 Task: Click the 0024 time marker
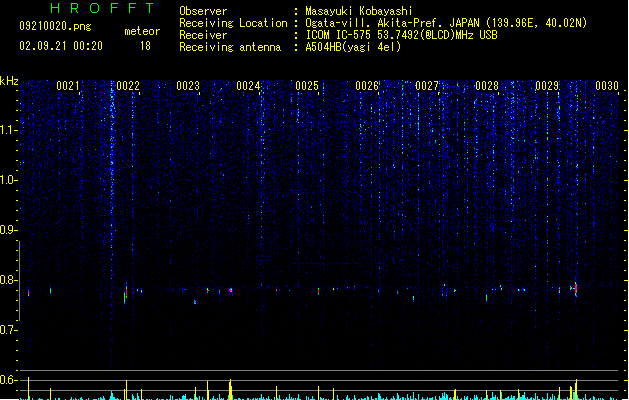point(248,86)
